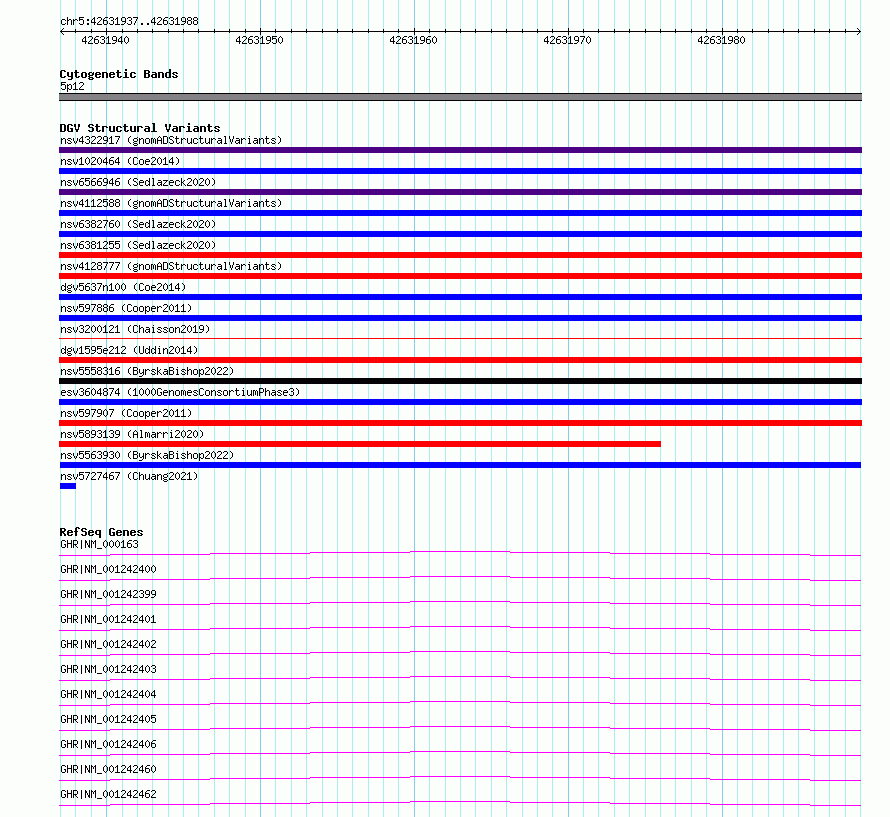Click the nsv5558316 (ByrskaBishop2022) label

147,371
